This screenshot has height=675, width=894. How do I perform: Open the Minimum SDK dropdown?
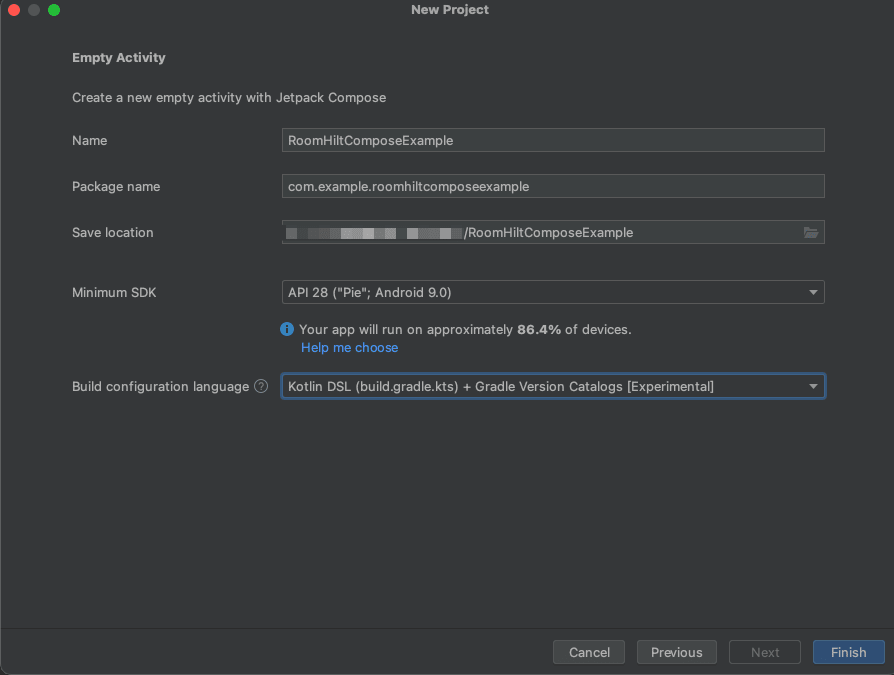click(x=552, y=293)
